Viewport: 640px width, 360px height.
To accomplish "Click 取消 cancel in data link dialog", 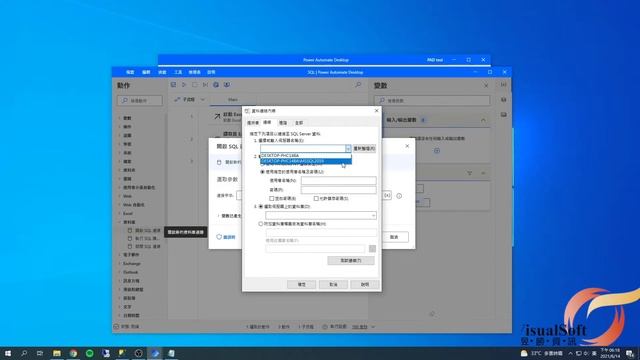I will (x=333, y=284).
